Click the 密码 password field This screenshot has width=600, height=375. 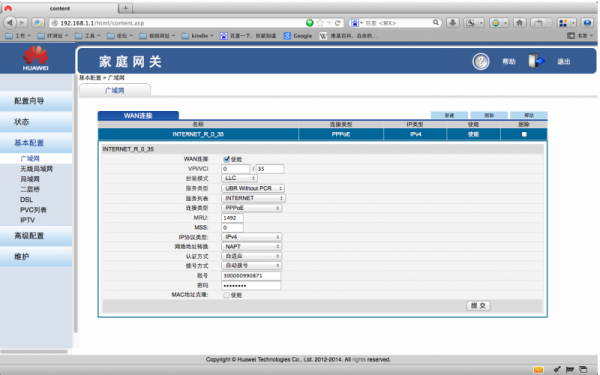click(x=251, y=285)
